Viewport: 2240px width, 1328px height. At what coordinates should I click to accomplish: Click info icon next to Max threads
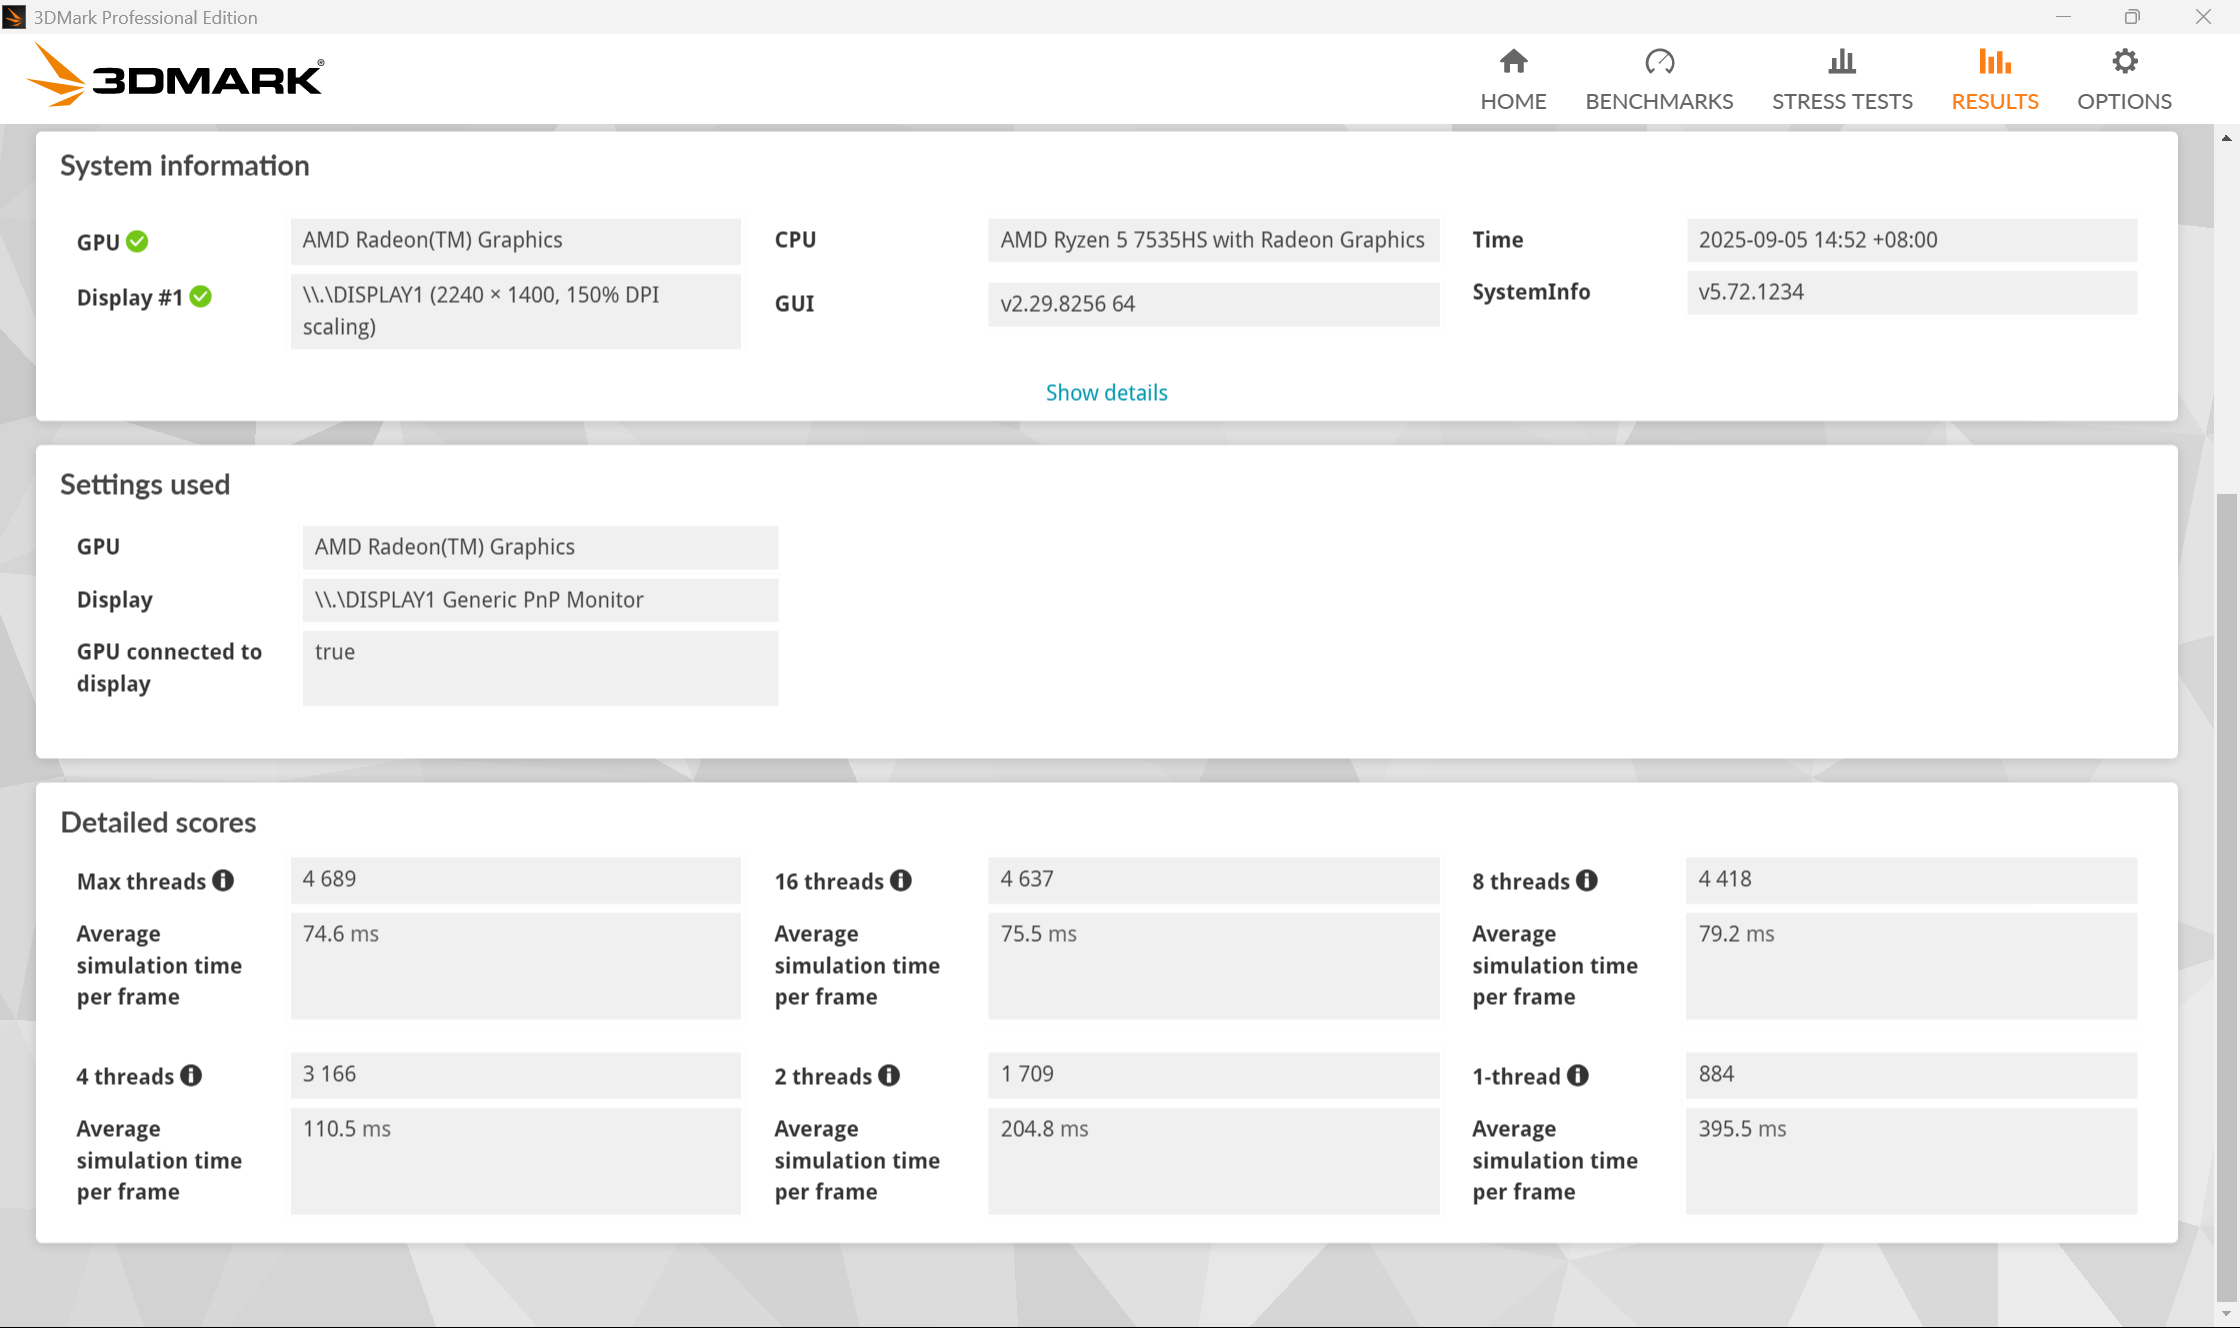coord(223,880)
